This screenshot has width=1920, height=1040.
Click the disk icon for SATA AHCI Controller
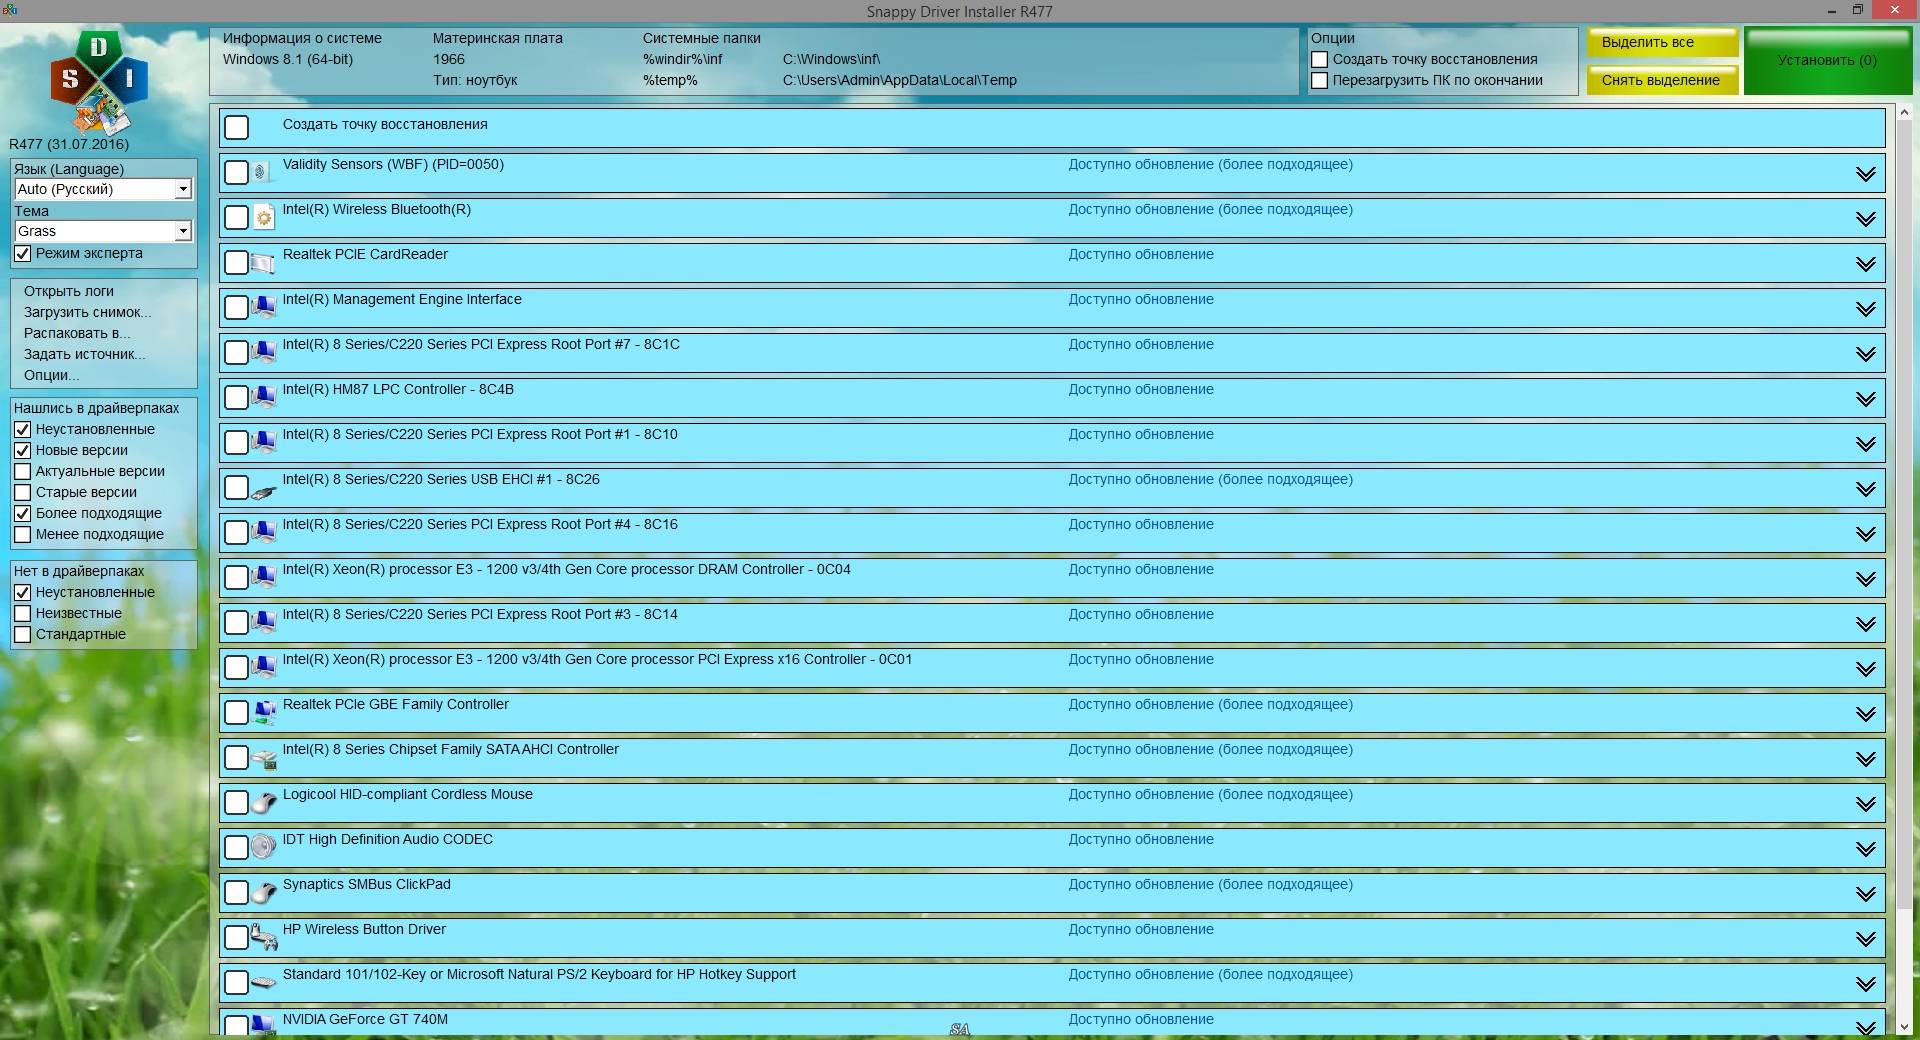tap(263, 759)
